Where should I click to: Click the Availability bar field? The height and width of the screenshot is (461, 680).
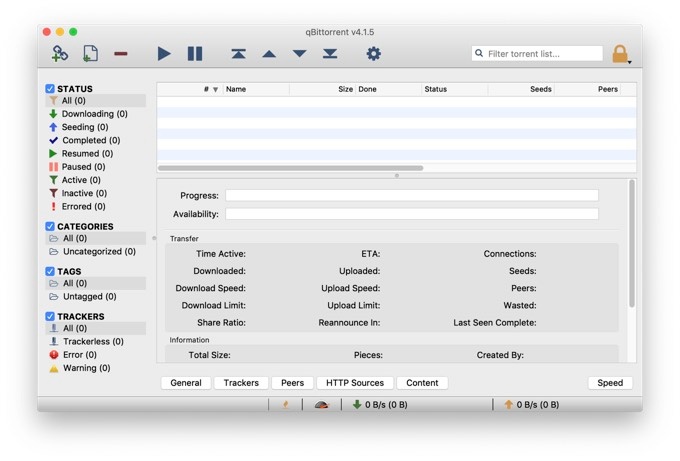coord(412,214)
